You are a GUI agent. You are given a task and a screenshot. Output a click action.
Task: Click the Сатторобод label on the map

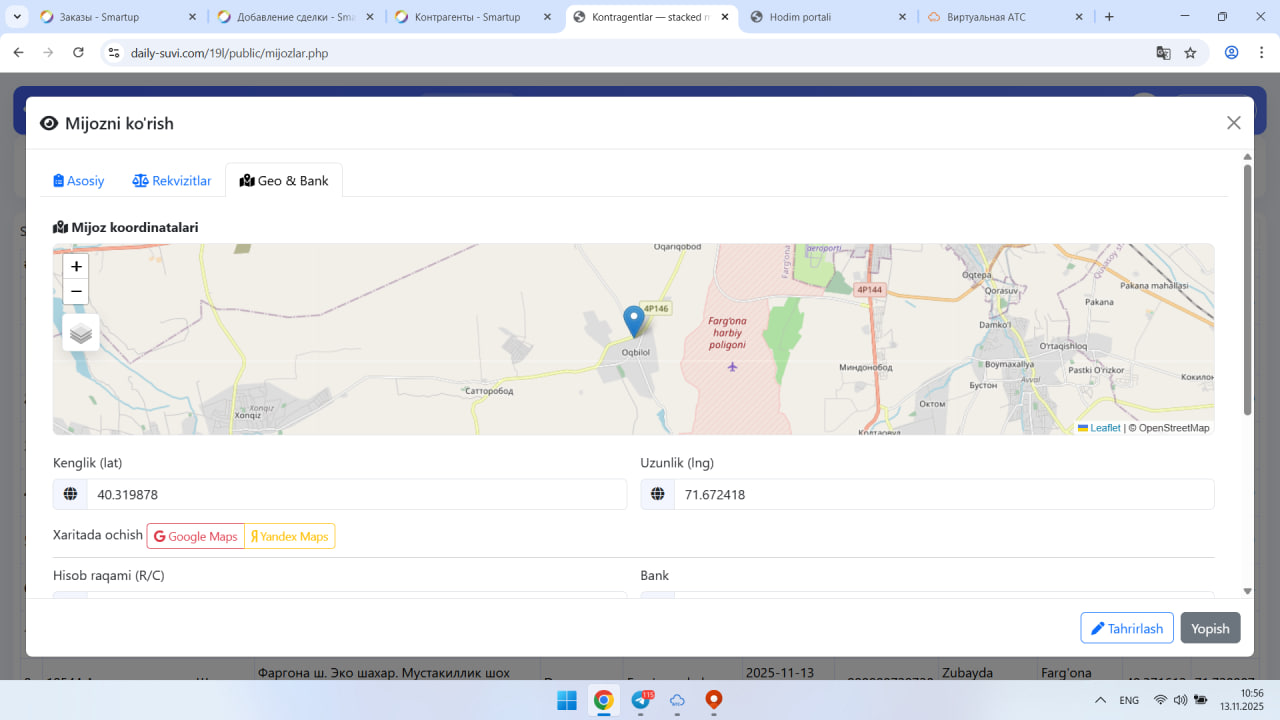coord(489,390)
